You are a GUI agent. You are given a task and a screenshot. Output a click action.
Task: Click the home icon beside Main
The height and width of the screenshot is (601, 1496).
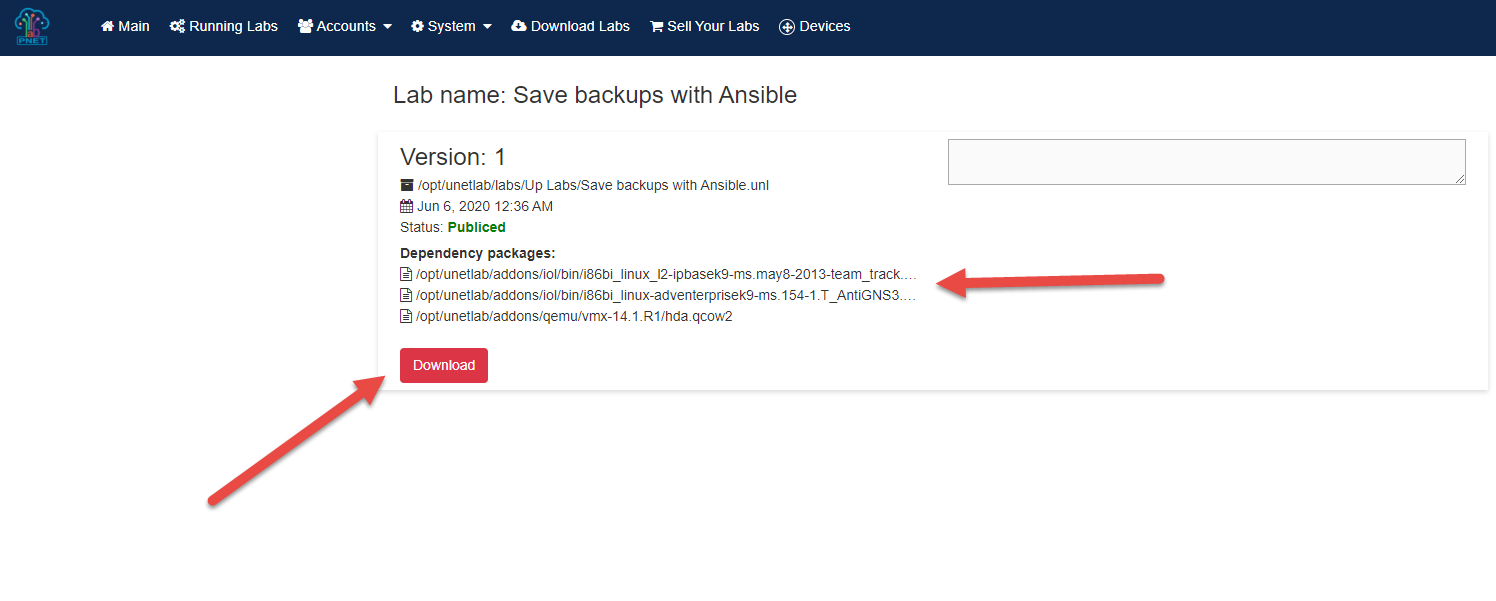[x=107, y=26]
